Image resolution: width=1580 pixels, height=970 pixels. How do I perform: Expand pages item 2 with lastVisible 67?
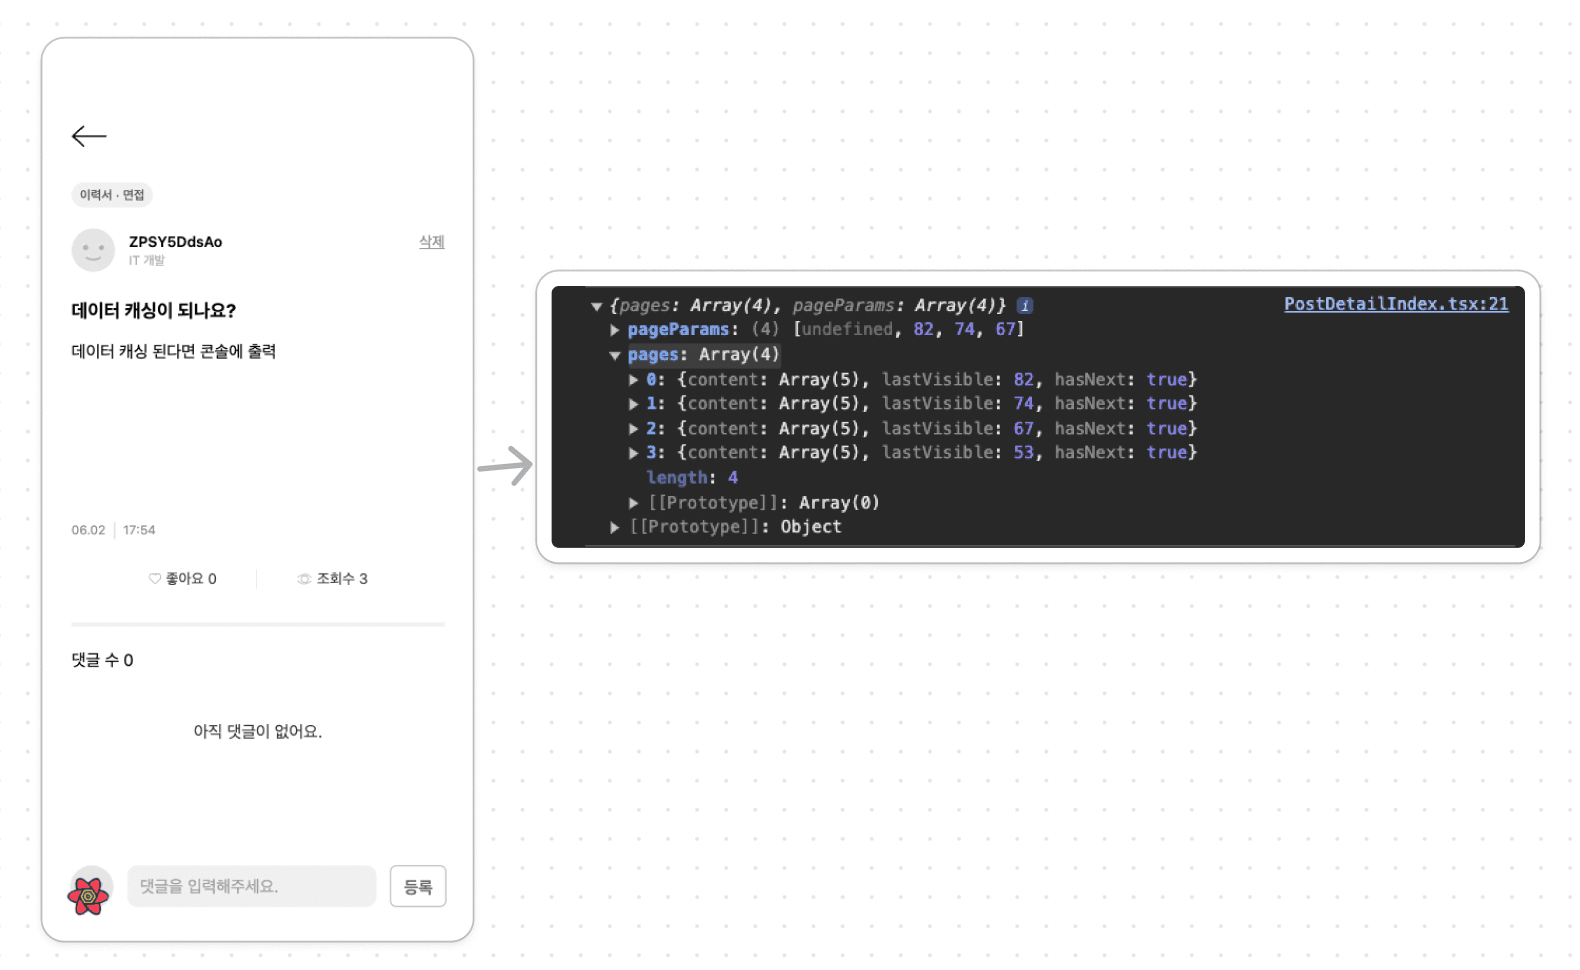coord(633,429)
